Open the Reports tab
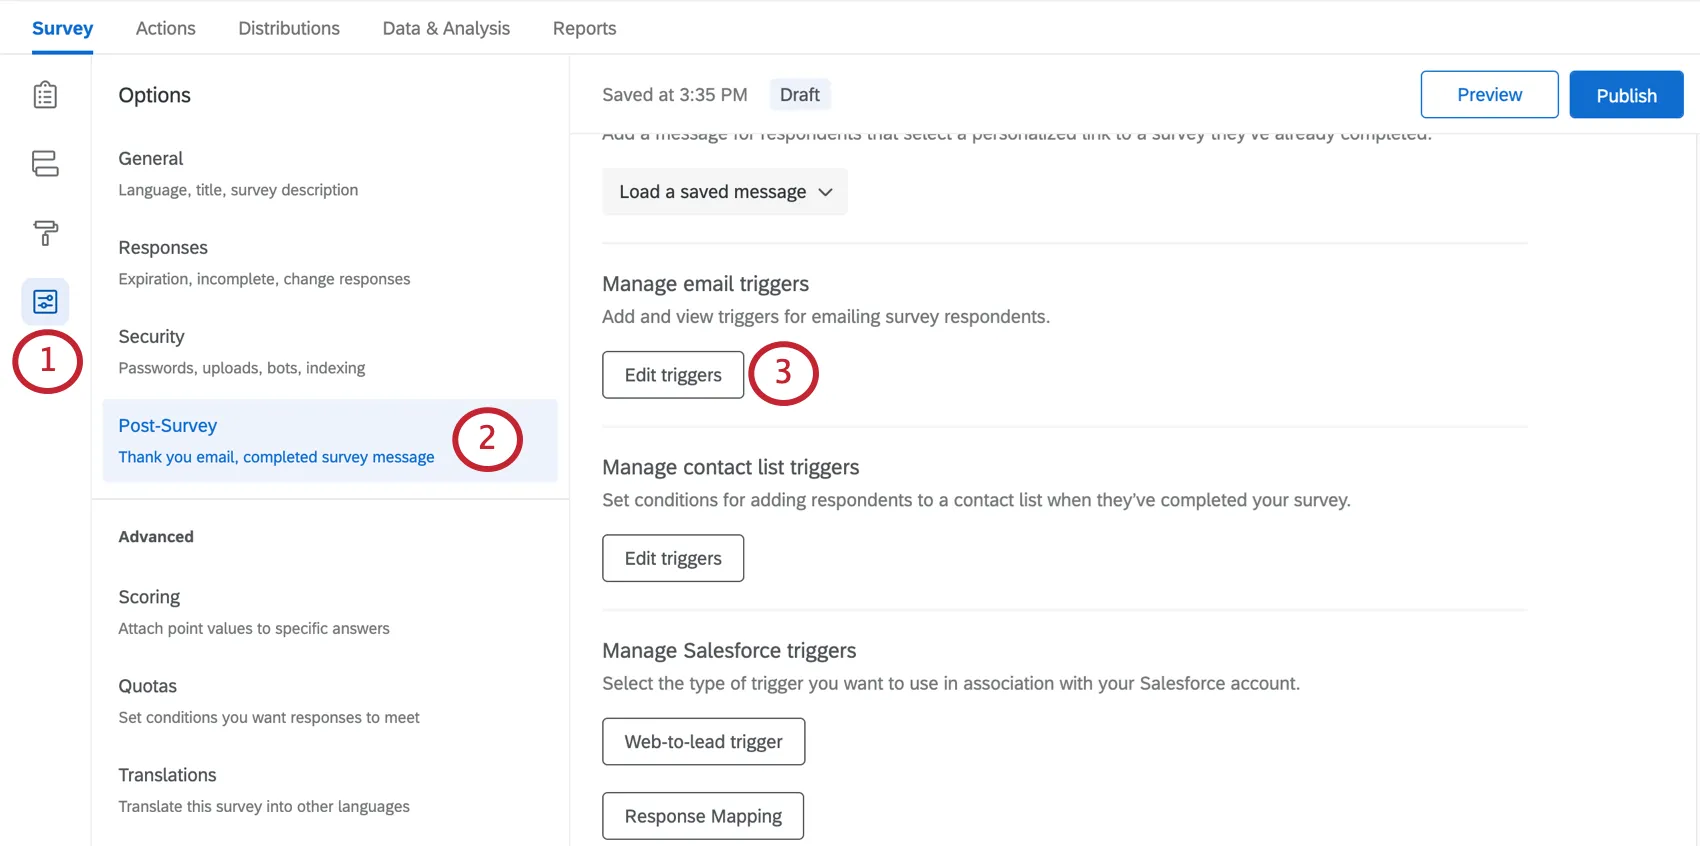 tap(584, 28)
